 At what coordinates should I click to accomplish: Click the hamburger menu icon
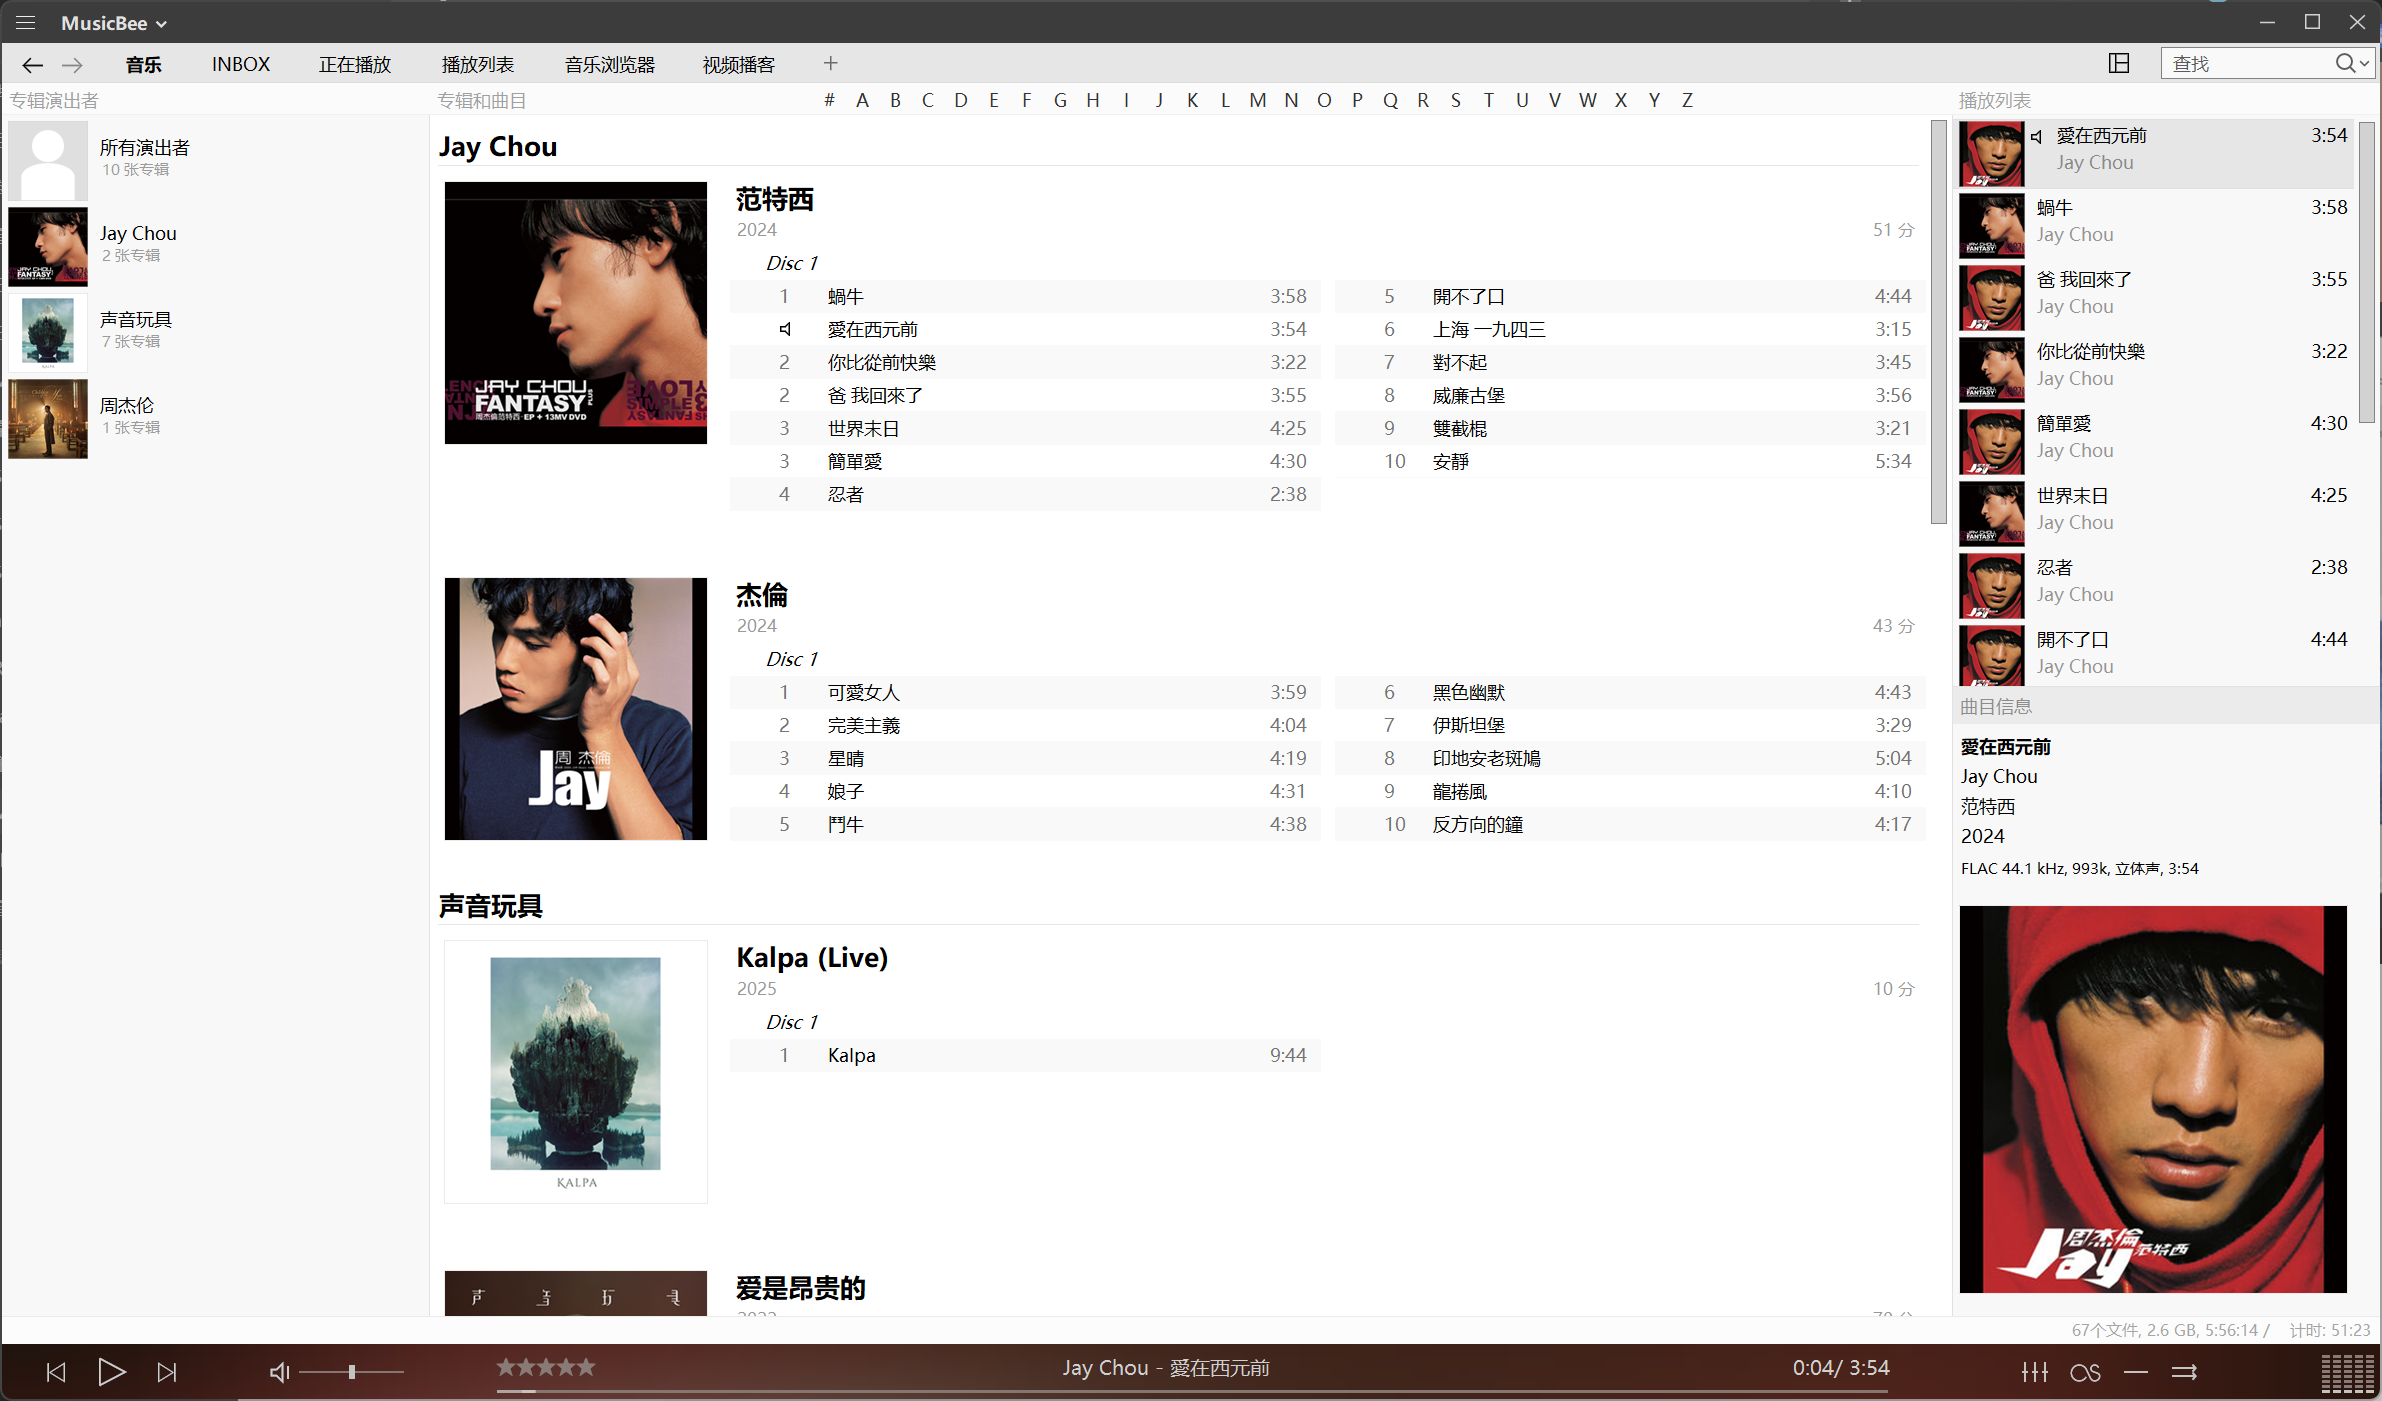(x=26, y=22)
